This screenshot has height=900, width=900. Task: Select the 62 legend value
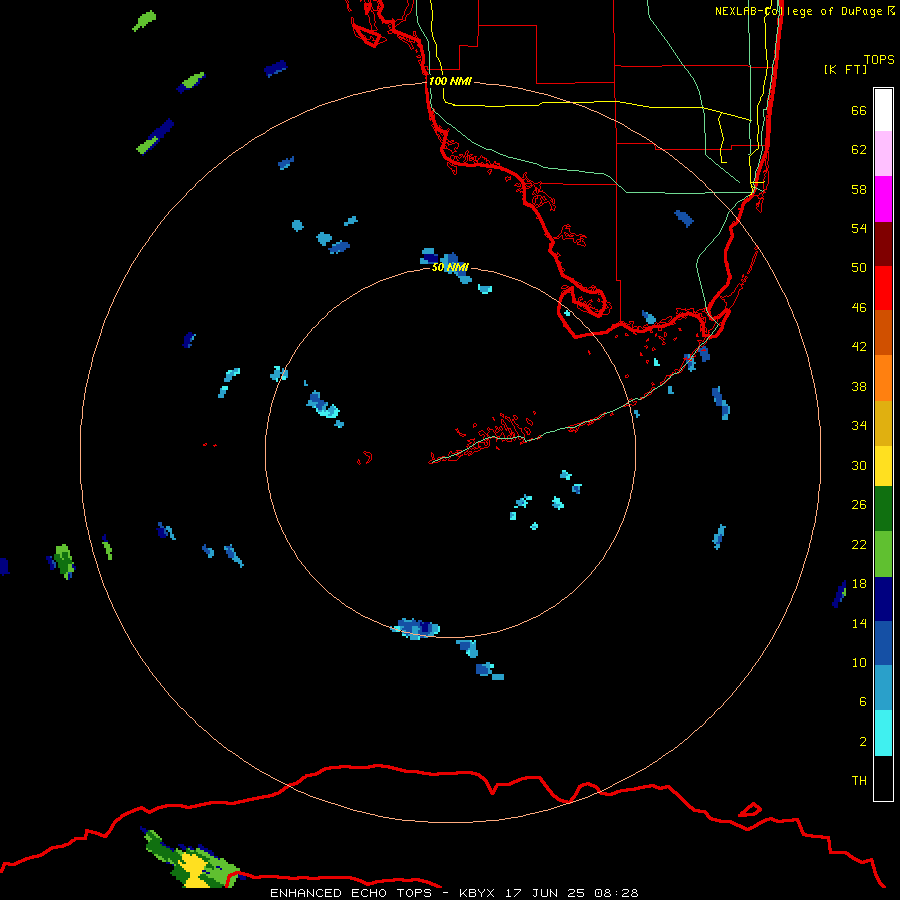859,149
